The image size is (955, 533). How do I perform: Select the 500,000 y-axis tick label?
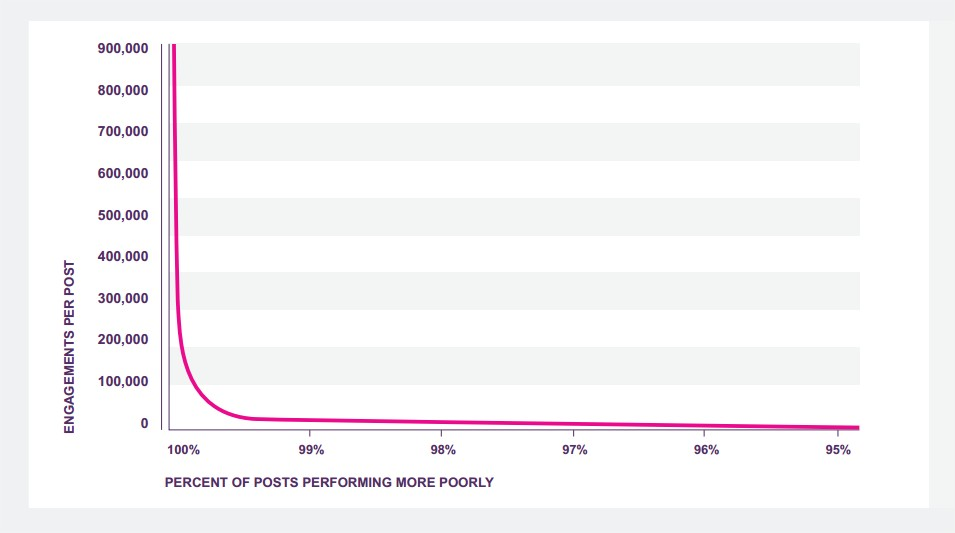click(123, 215)
